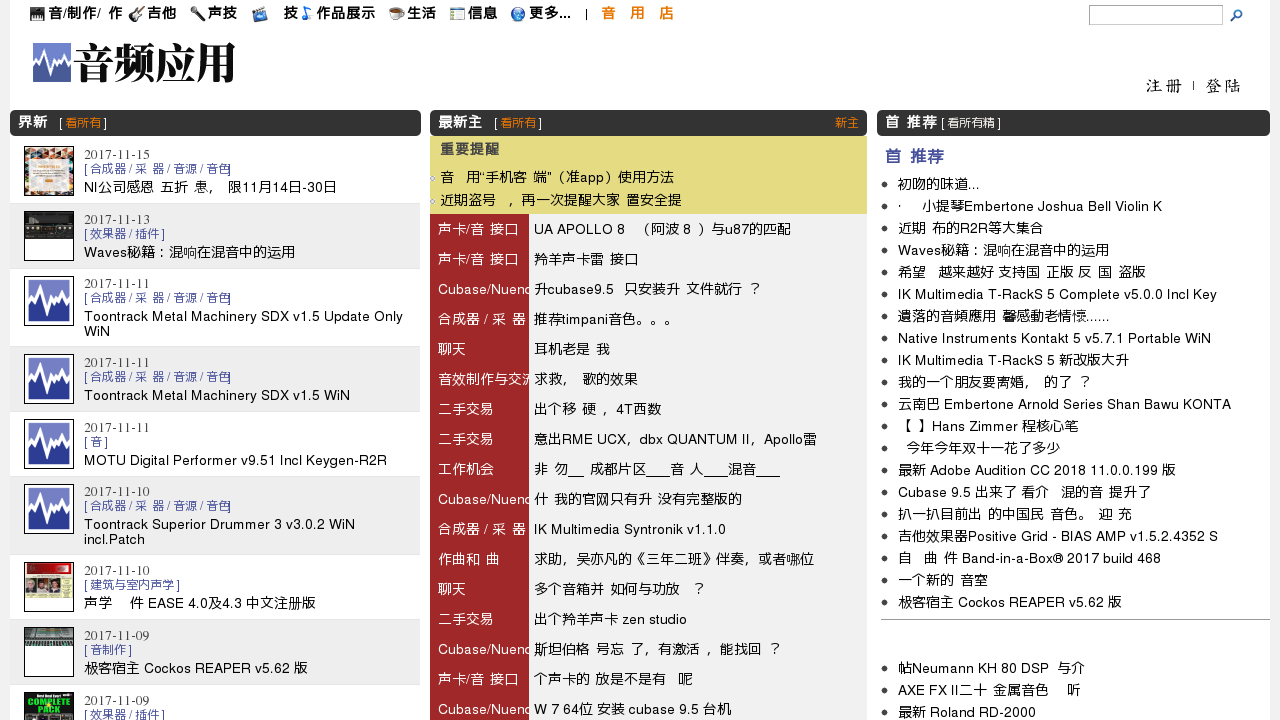This screenshot has width=1280, height=720.
Task: Click 看所有 in the 最新主 panel header
Action: click(x=518, y=123)
